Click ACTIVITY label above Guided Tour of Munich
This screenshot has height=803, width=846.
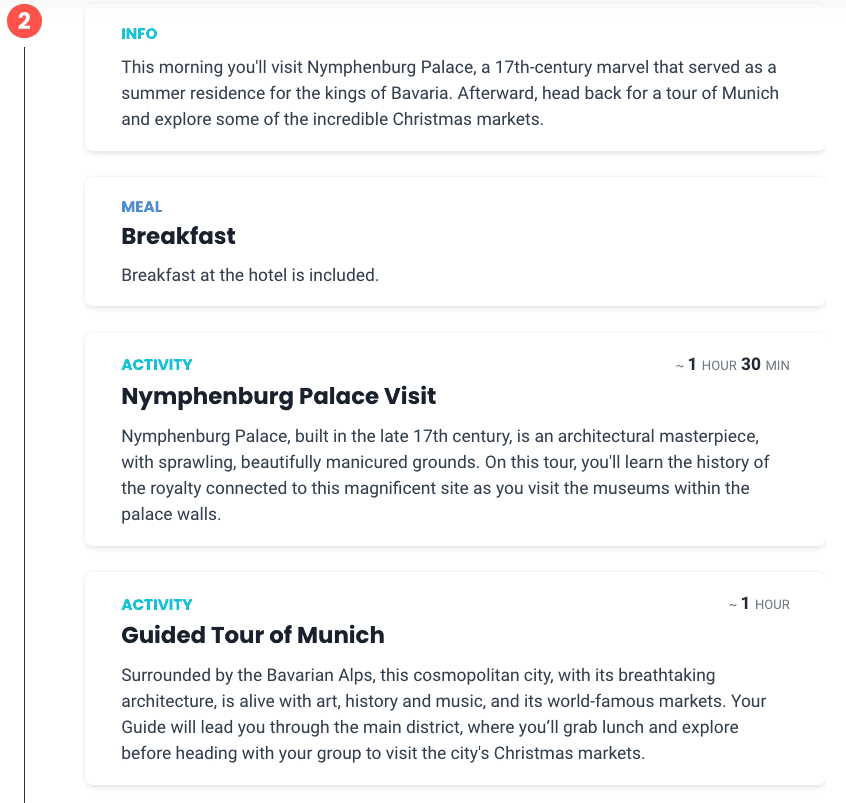tap(156, 604)
